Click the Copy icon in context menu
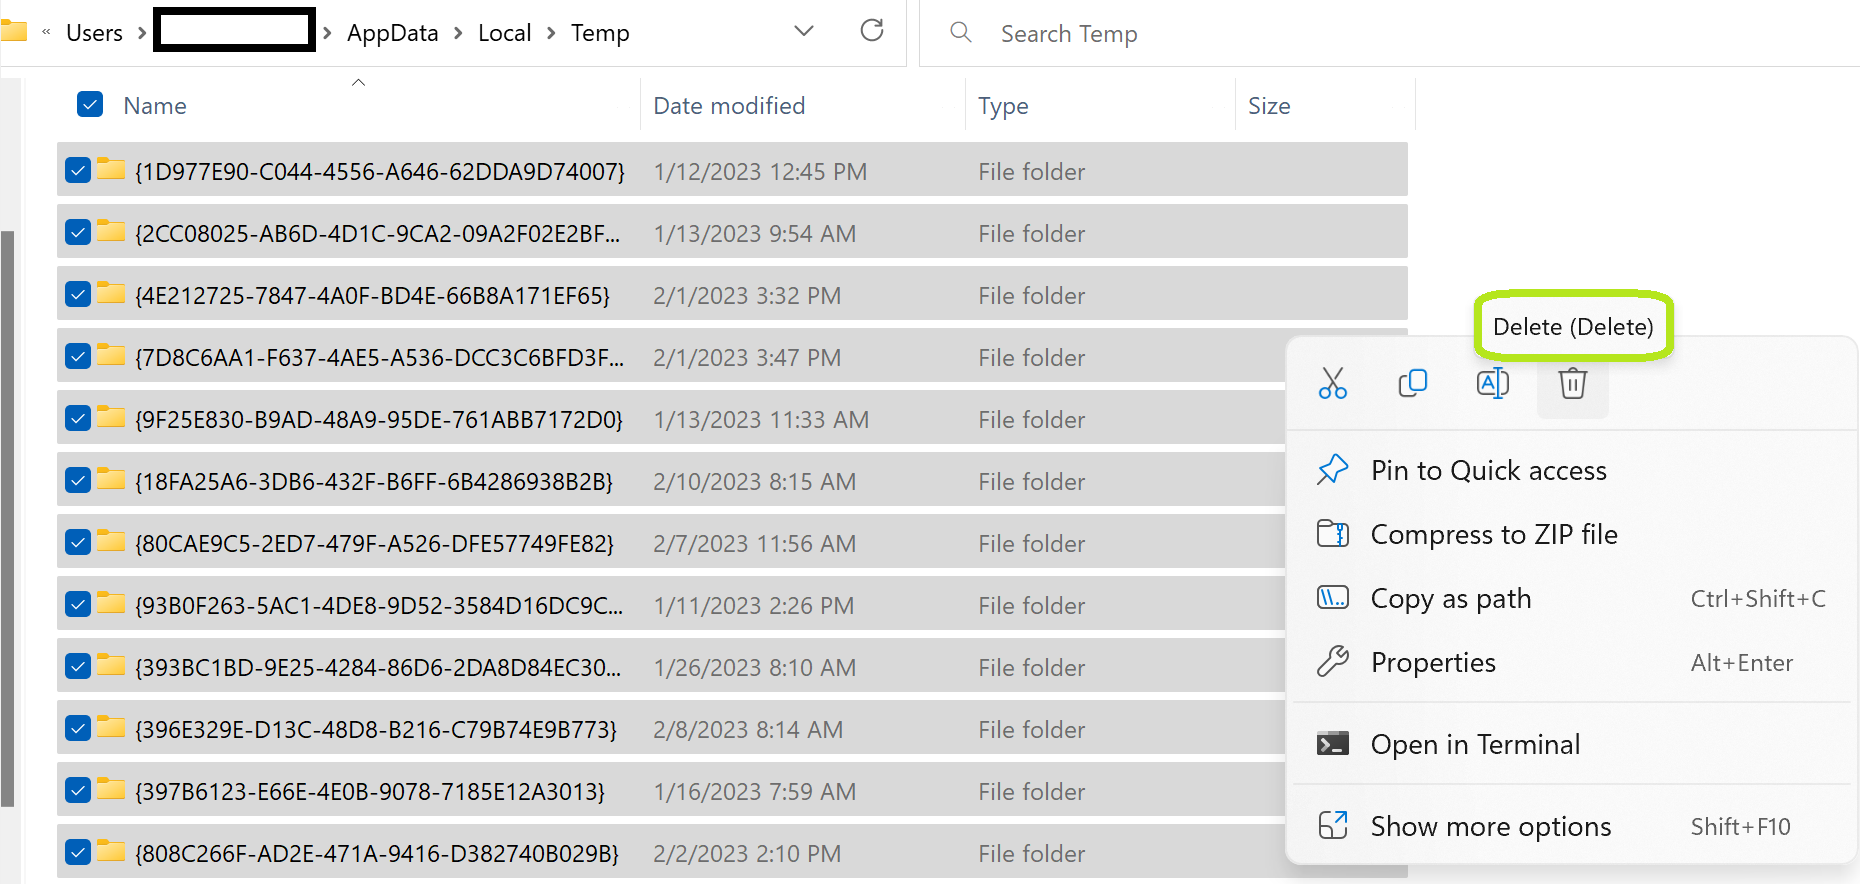1860x884 pixels. (x=1413, y=383)
